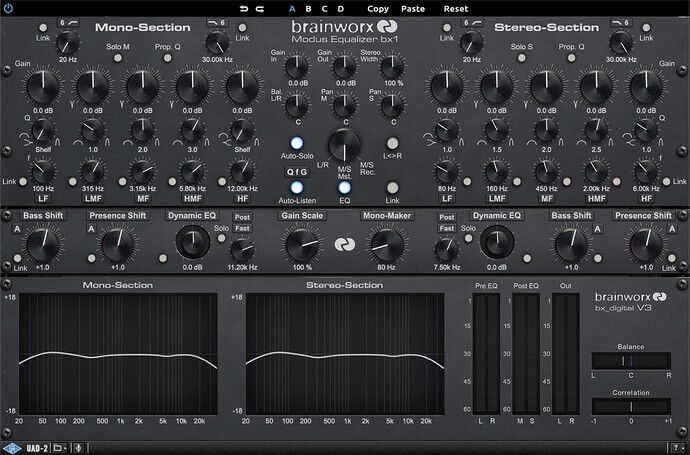
Task: Click the Stereo-Section low-pass 6 dB slope button
Action: 621,23
